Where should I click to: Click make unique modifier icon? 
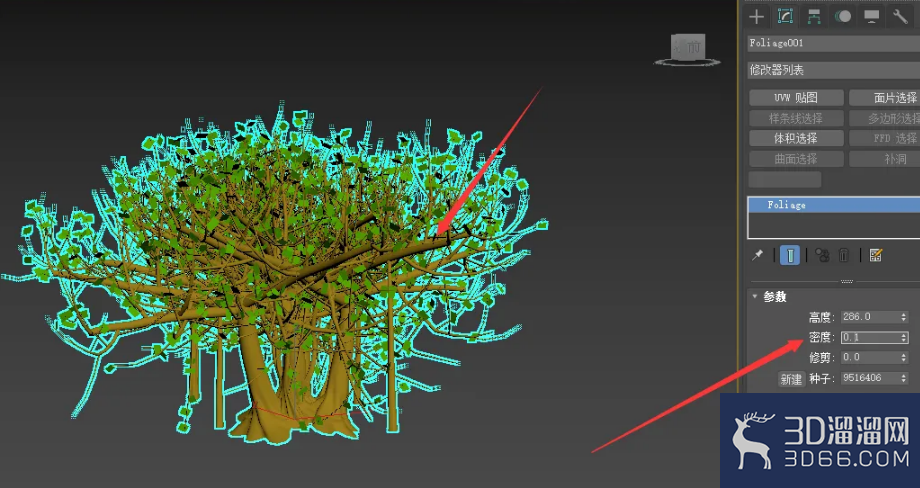pos(822,255)
